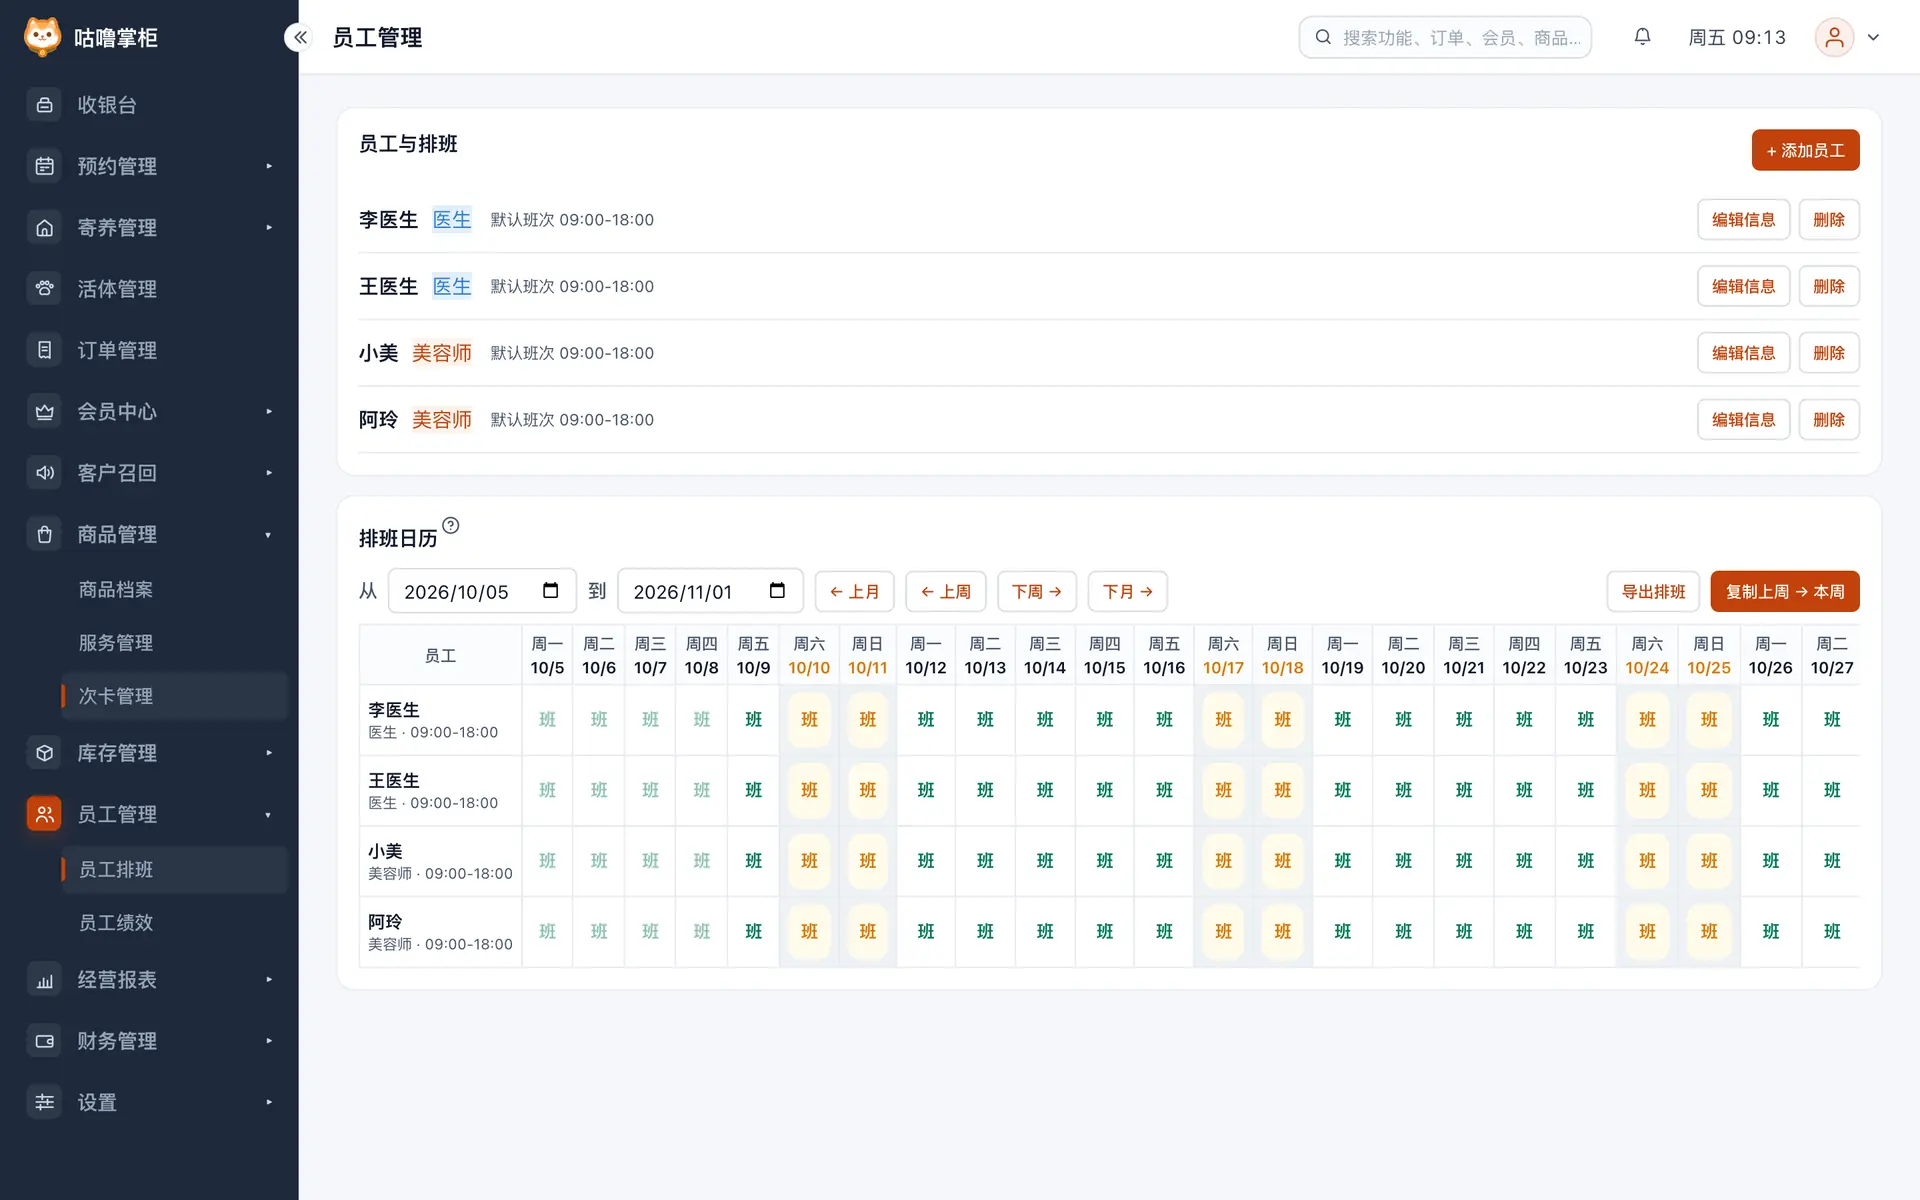Click the 会员中心 crown icon

click(x=44, y=412)
